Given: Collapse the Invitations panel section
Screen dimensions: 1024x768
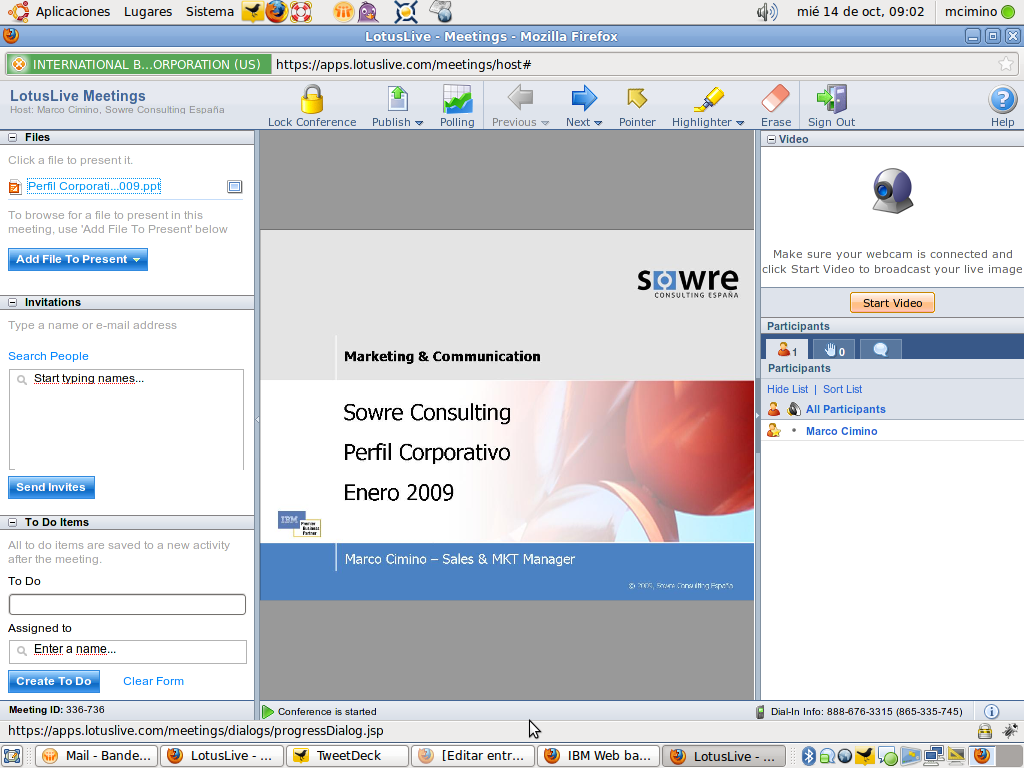Looking at the screenshot, I should click(x=13, y=303).
